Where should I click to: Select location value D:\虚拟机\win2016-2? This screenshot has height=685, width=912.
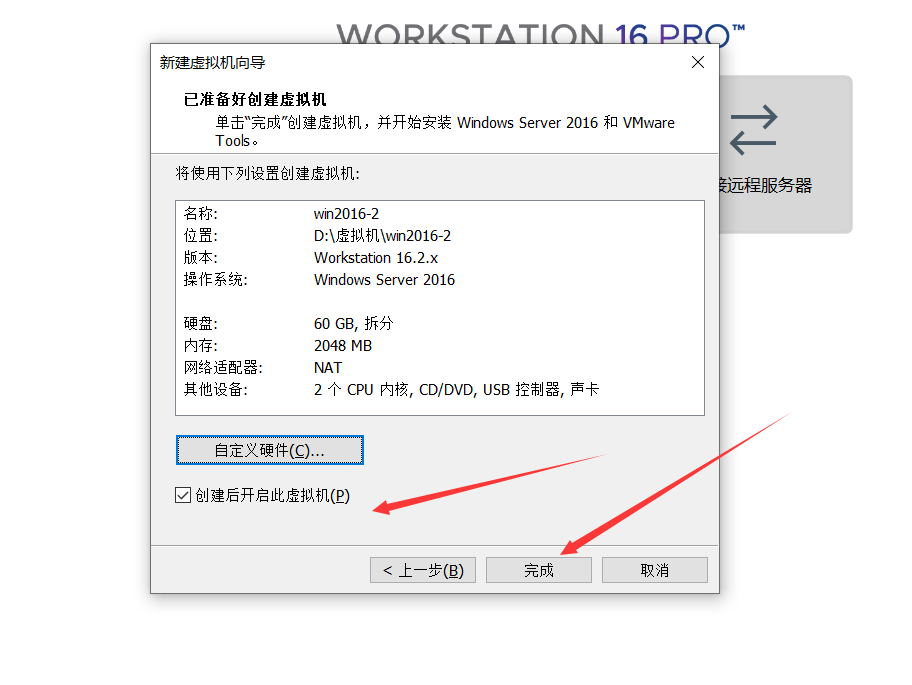click(382, 236)
